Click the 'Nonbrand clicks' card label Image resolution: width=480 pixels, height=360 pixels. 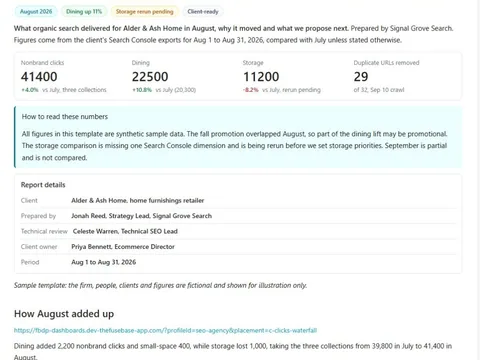coord(42,63)
